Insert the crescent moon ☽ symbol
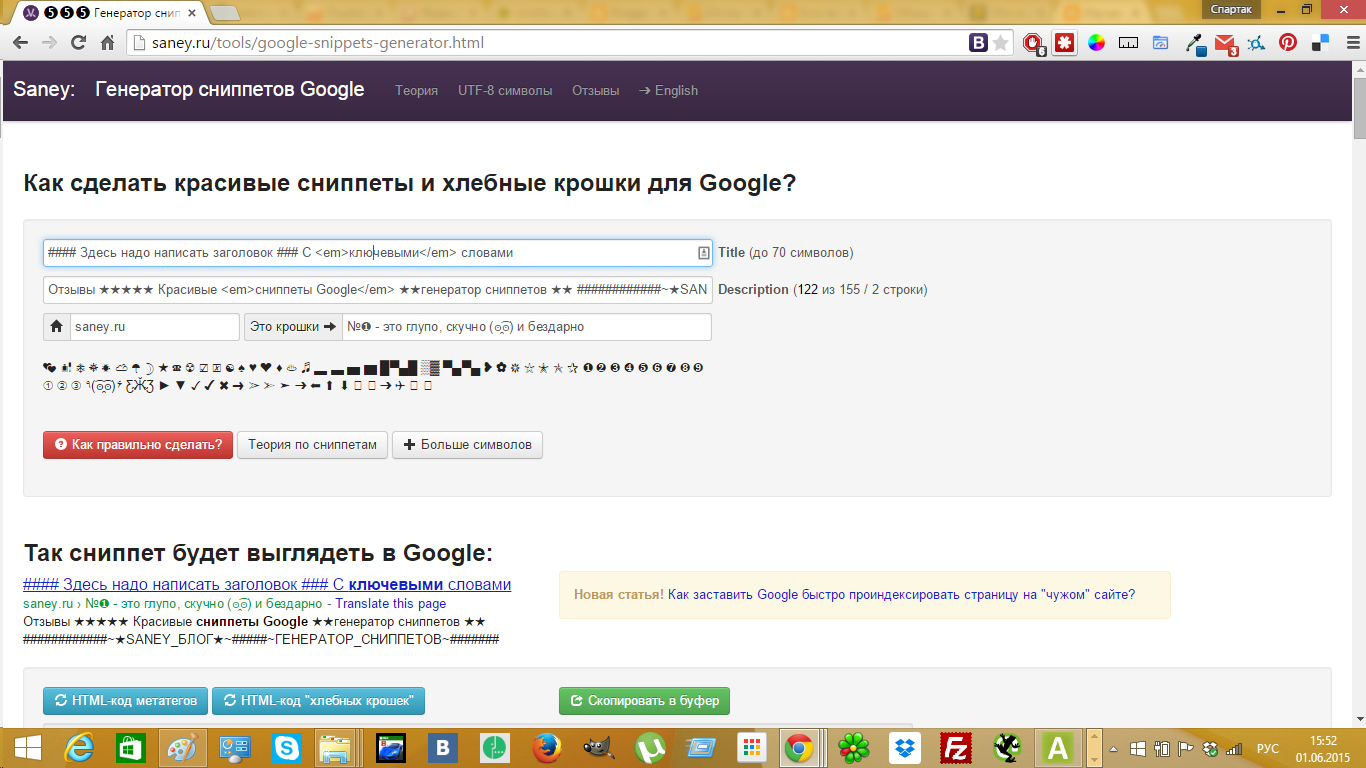The image size is (1366, 768). tap(149, 368)
